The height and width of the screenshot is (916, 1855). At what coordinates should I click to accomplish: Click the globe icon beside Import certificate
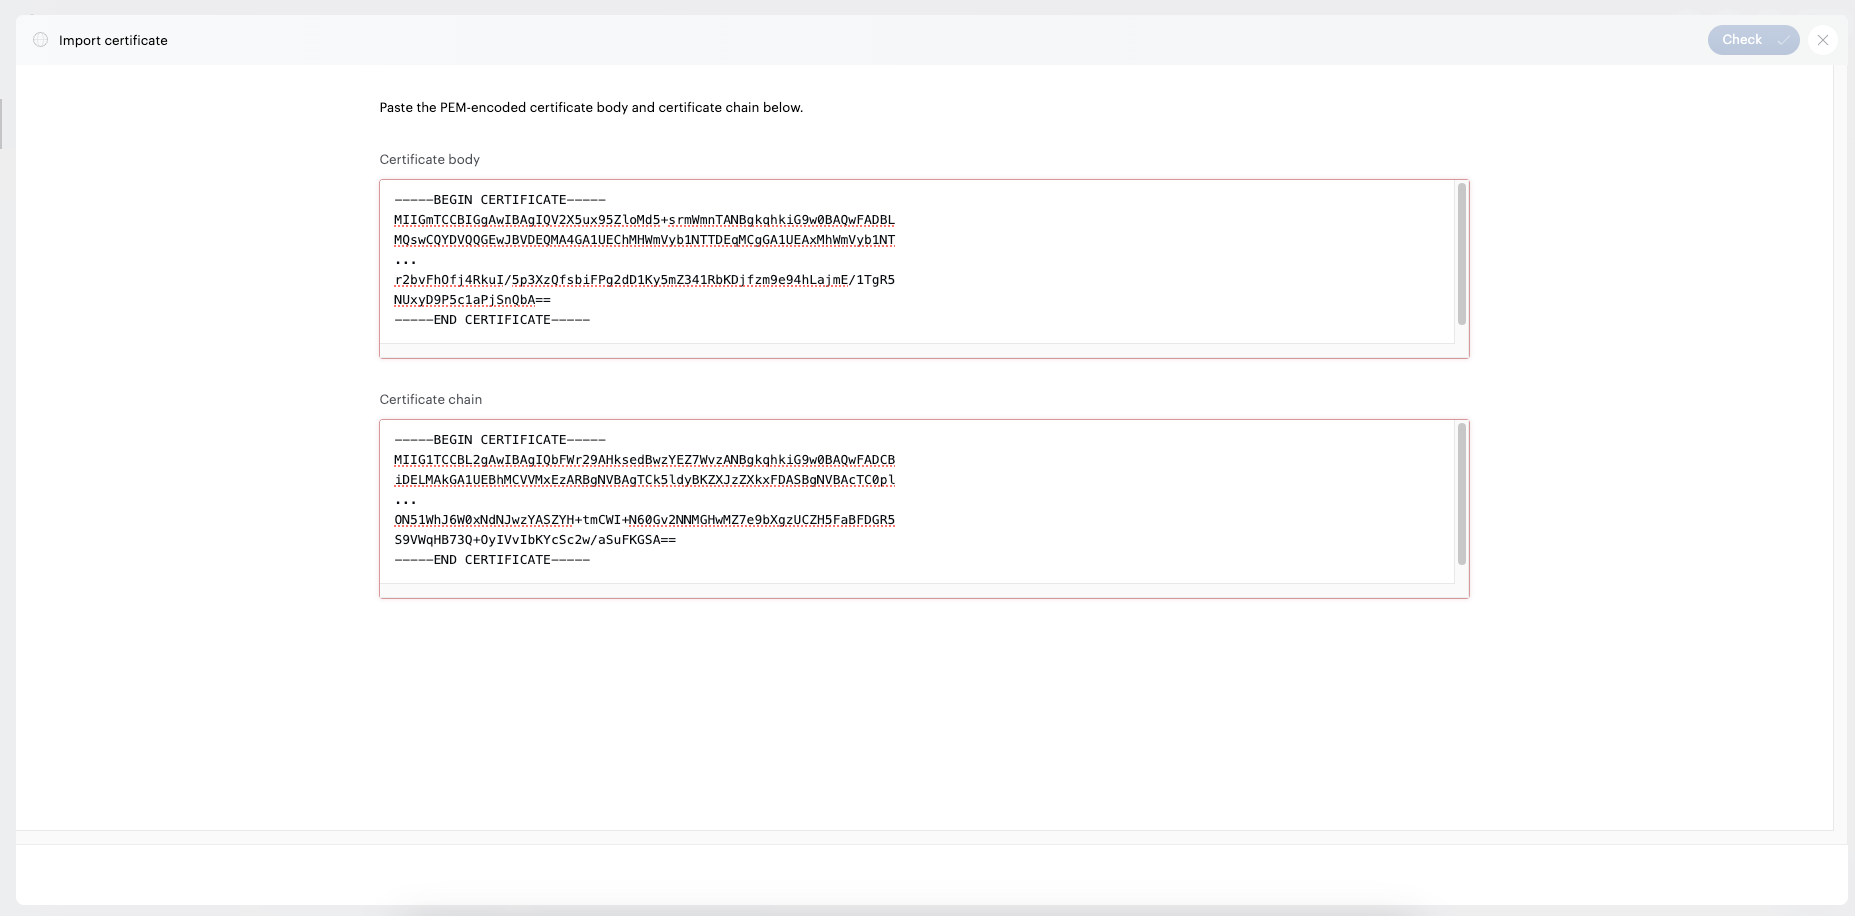41,40
